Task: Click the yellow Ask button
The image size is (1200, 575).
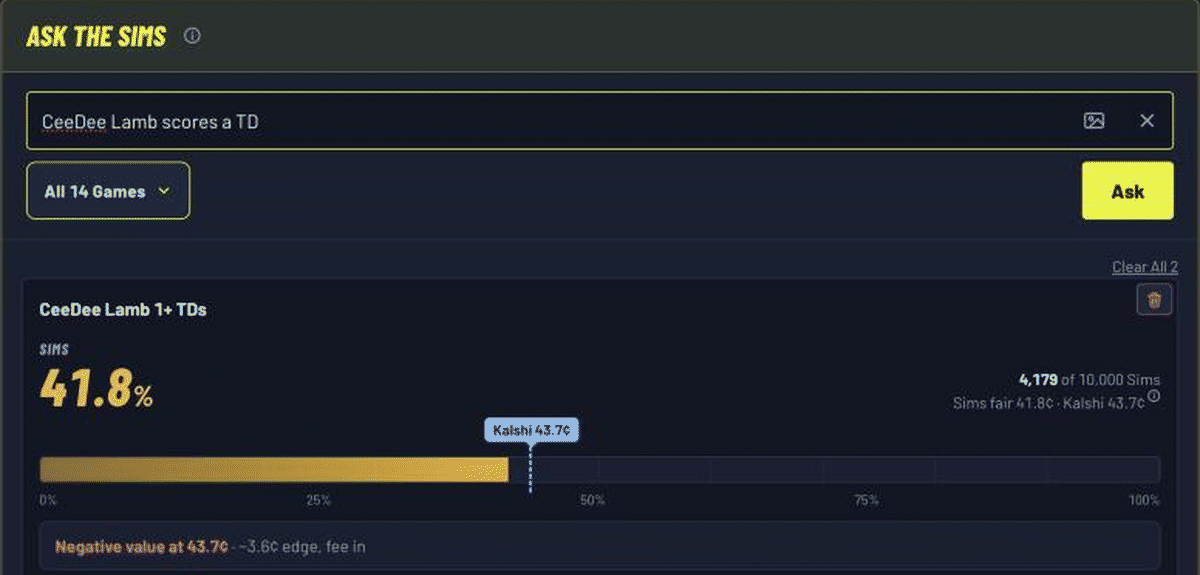Action: click(1127, 191)
